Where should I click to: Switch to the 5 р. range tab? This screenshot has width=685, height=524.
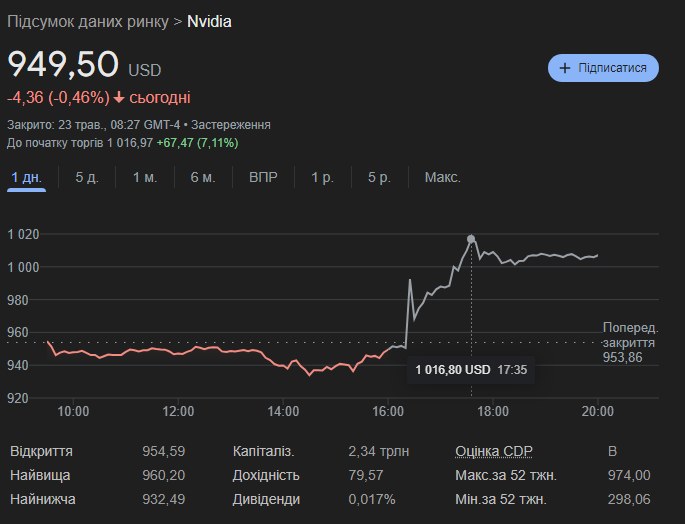[379, 177]
